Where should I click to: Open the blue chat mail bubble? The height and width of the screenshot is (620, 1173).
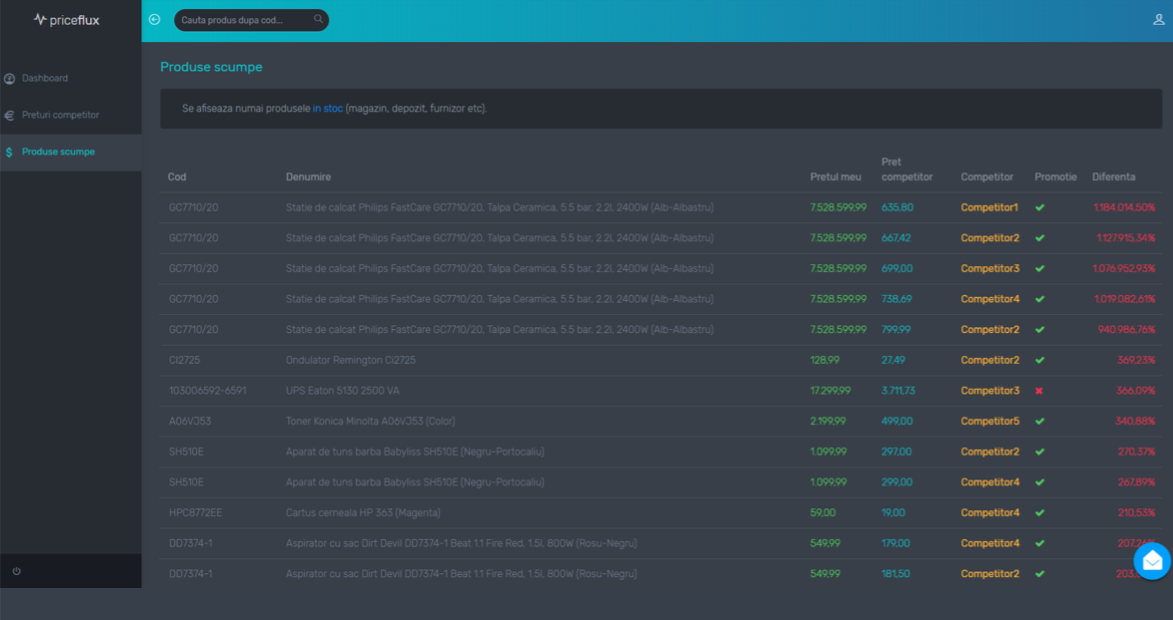(1152, 561)
